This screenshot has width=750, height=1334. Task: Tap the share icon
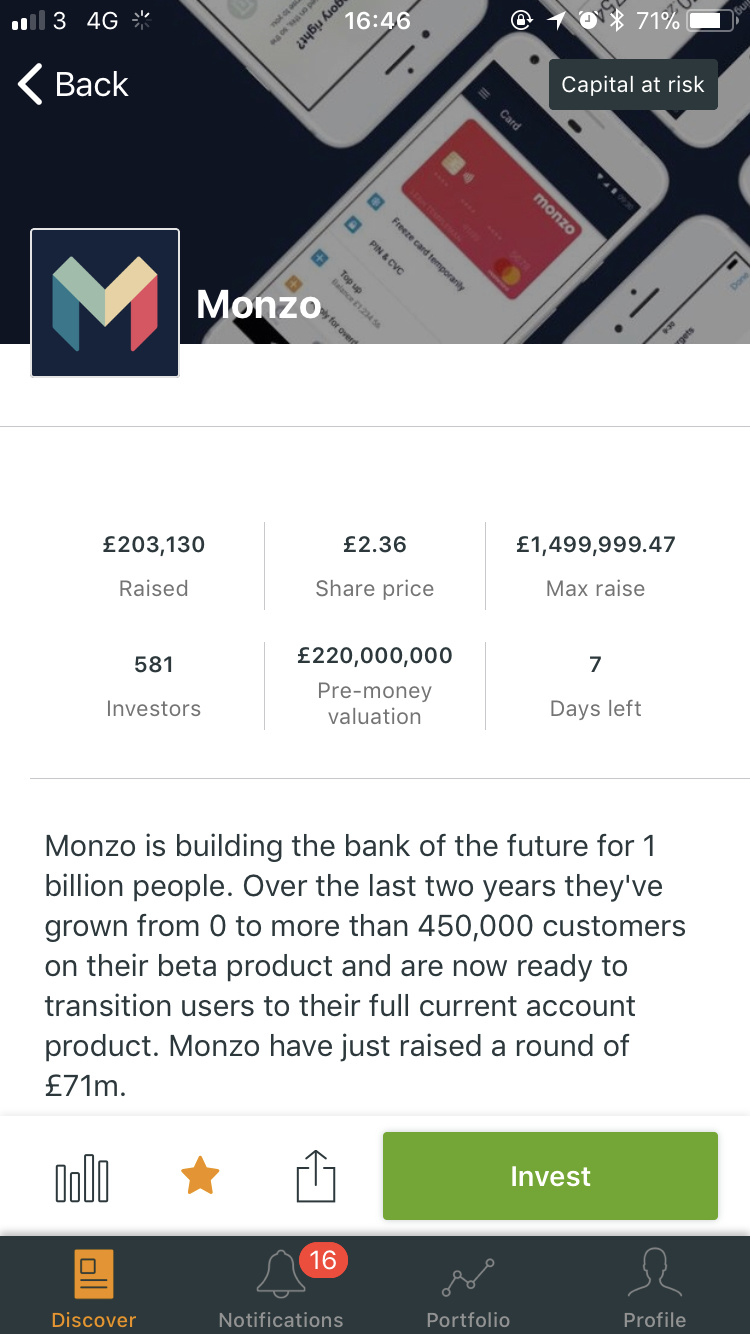click(316, 1176)
